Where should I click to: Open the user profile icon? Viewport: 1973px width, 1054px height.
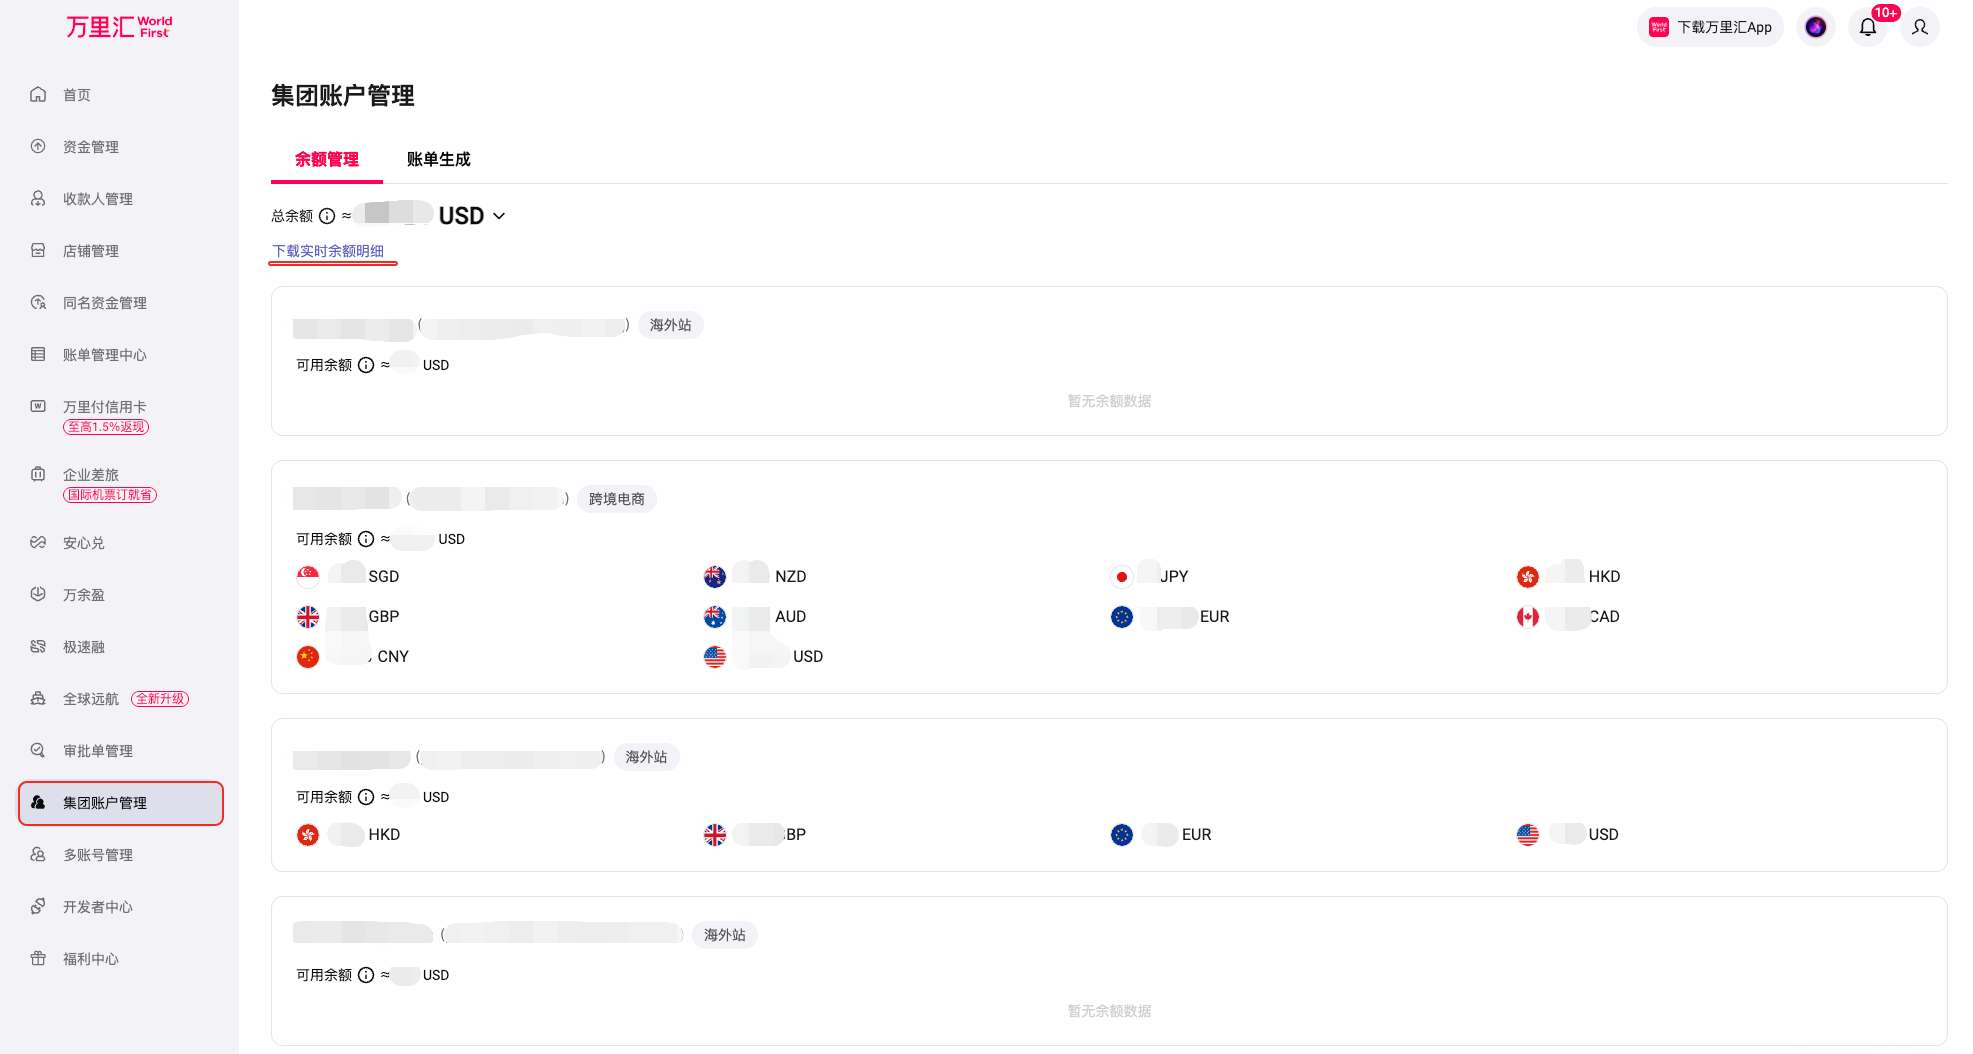[x=1919, y=27]
